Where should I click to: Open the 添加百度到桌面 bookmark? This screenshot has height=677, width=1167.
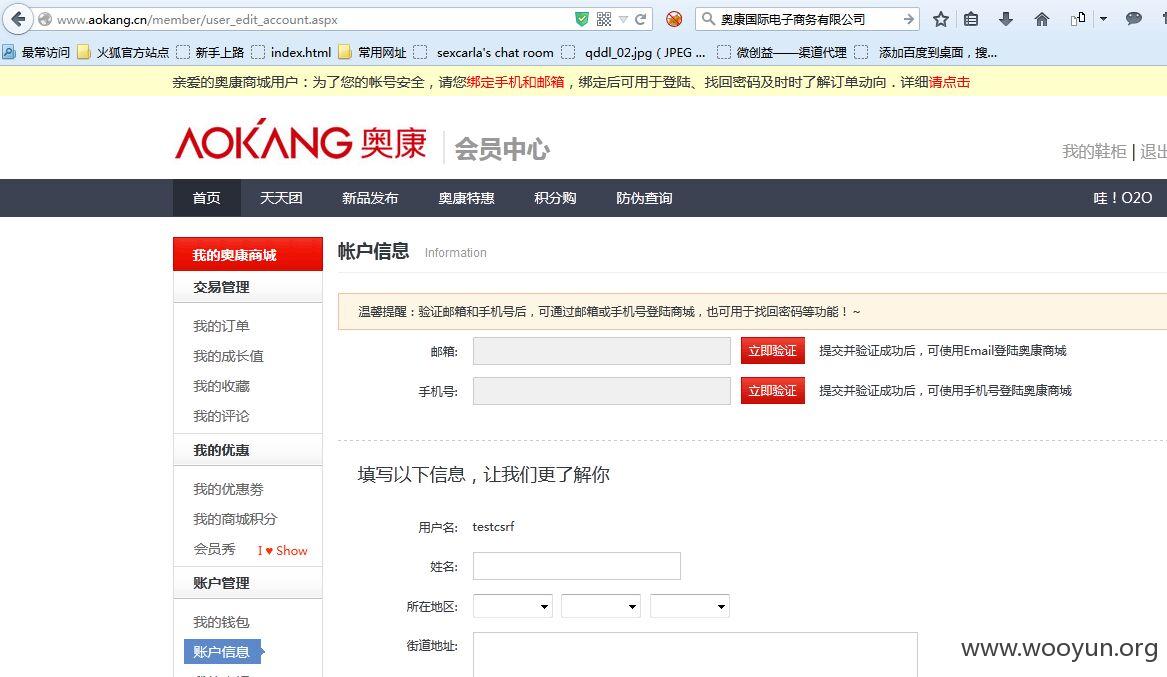point(926,52)
